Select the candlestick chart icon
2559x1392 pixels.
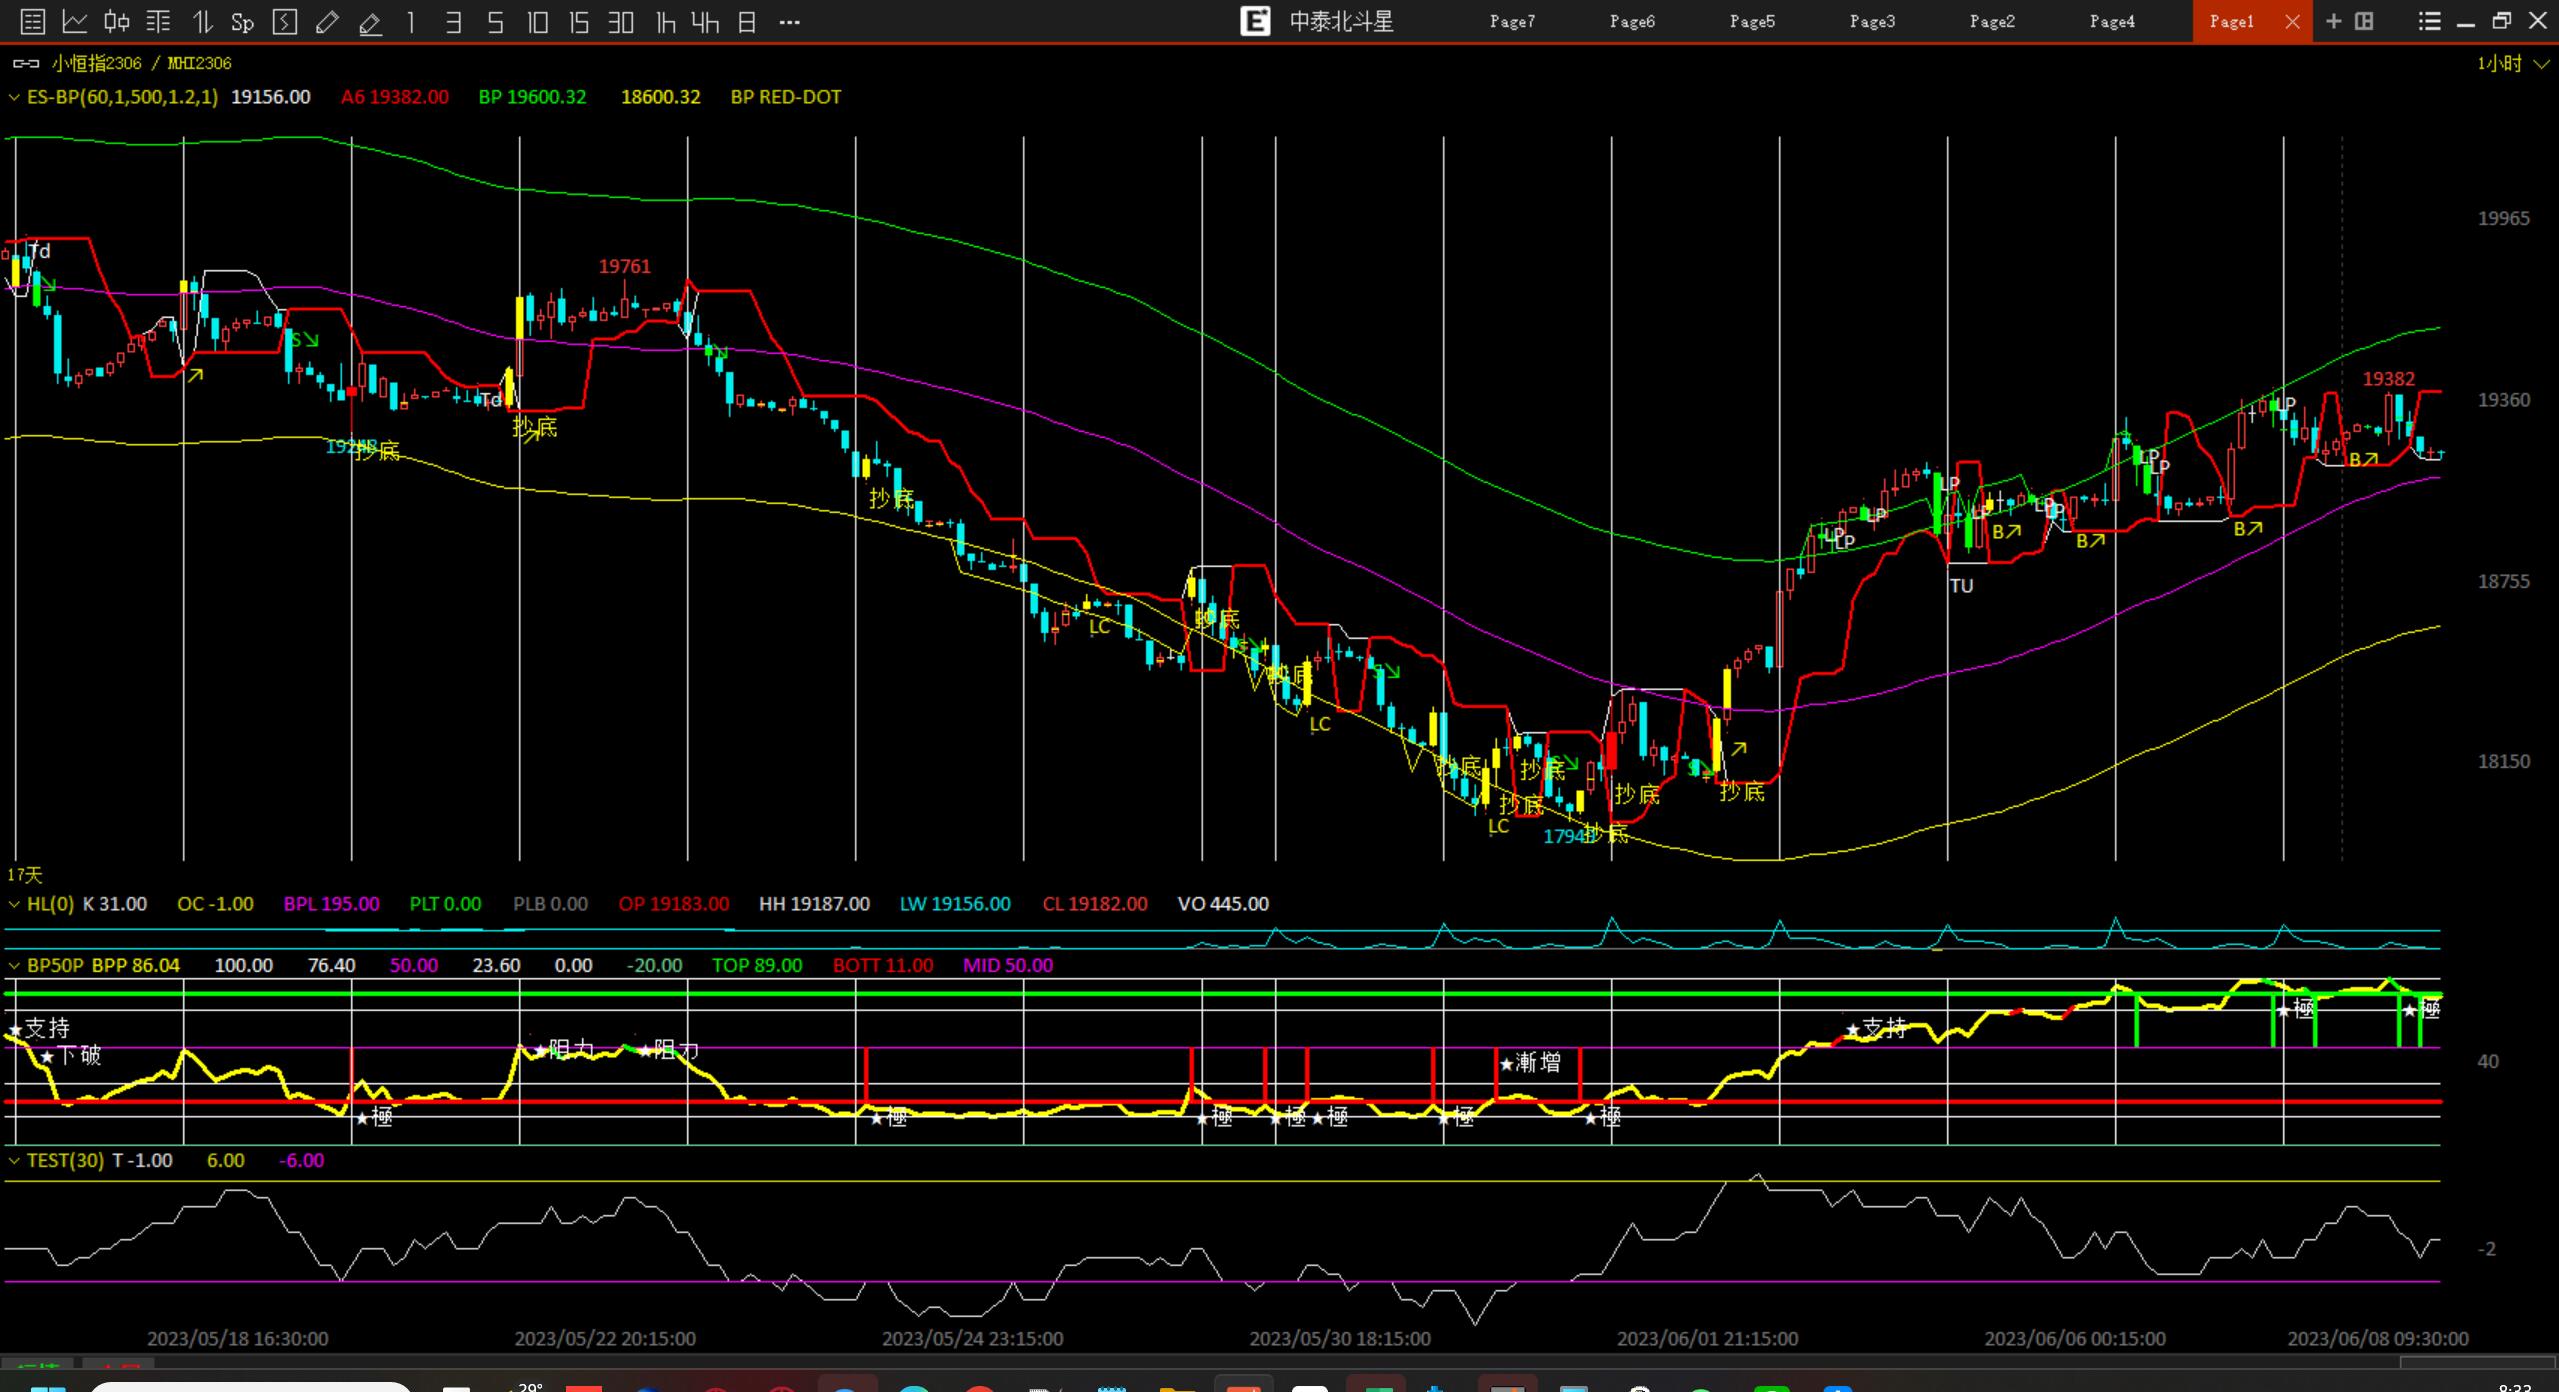point(117,22)
